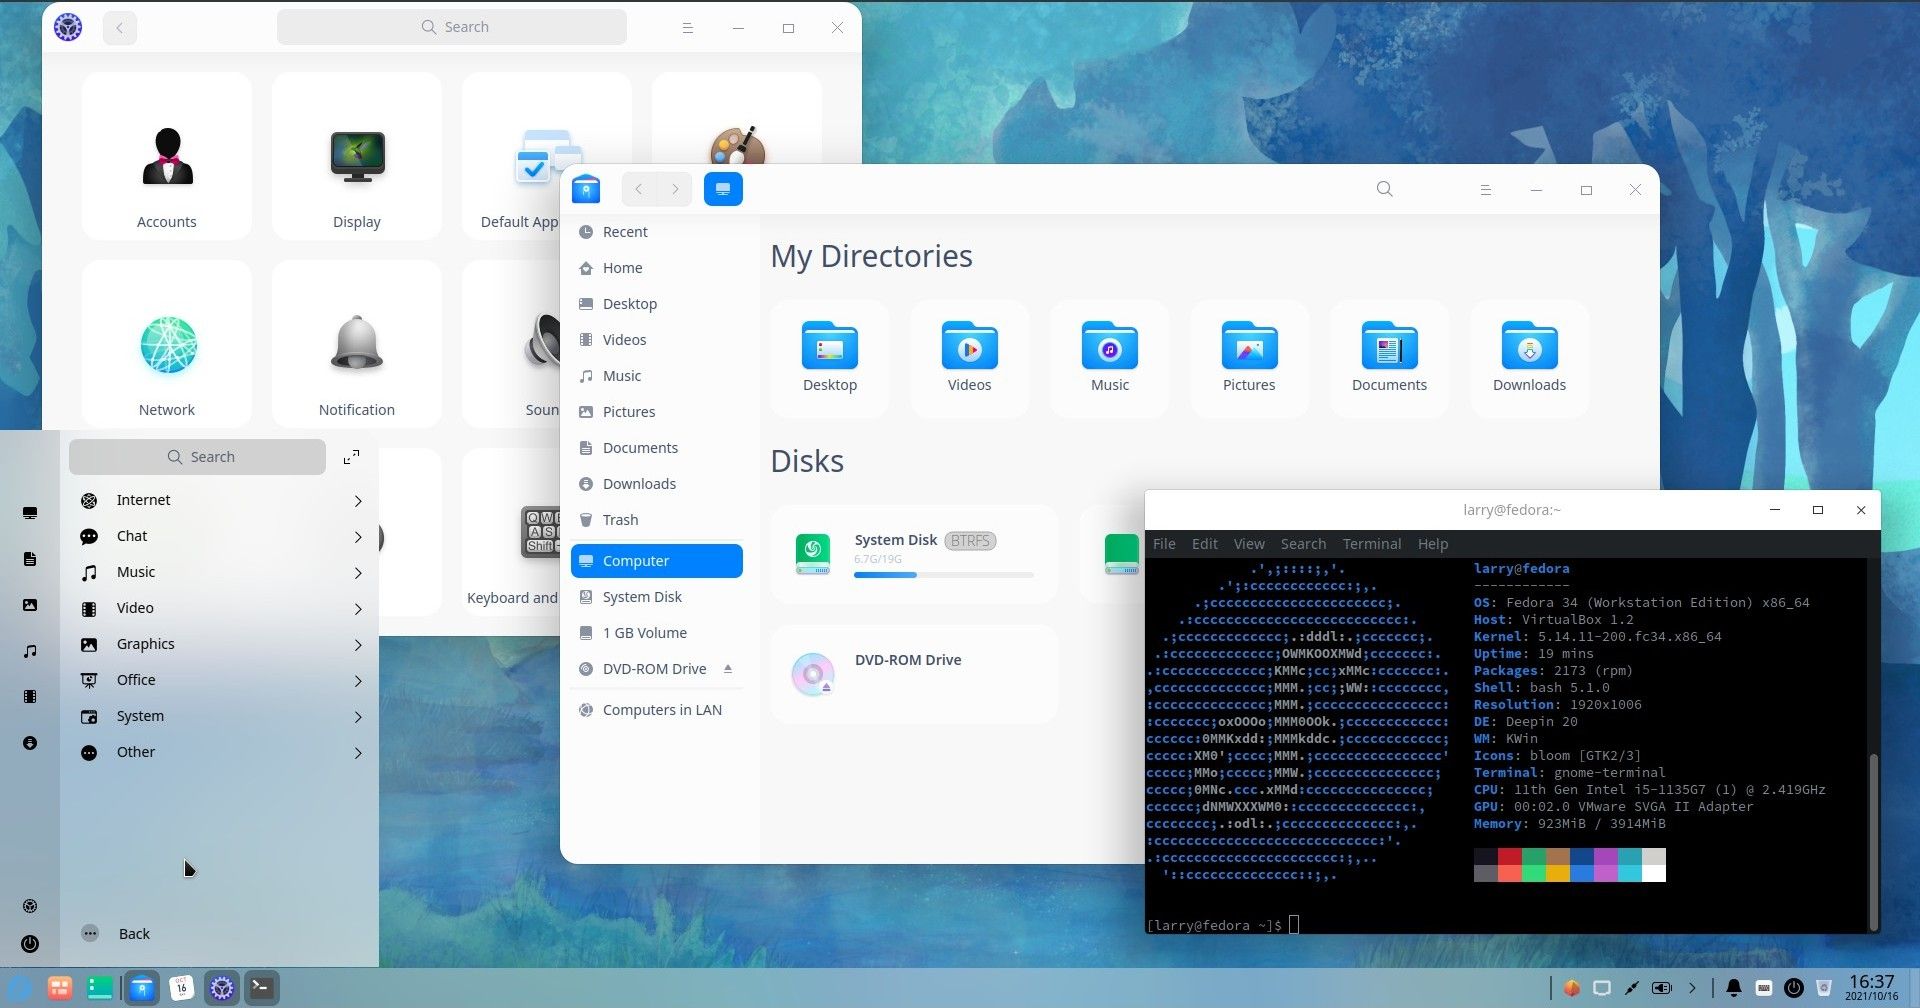Open the notification bell in the system tray
The width and height of the screenshot is (1920, 1008).
tap(1735, 987)
